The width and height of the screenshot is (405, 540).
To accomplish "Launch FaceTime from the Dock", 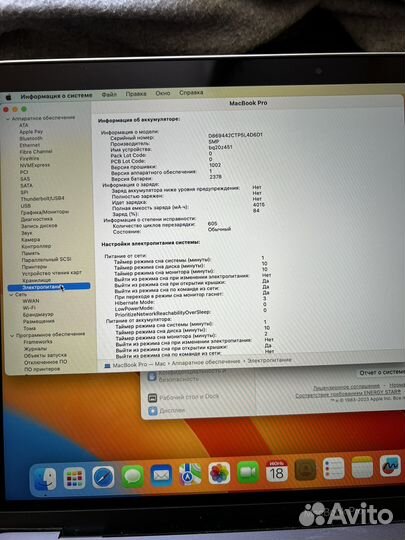I will pos(248,472).
